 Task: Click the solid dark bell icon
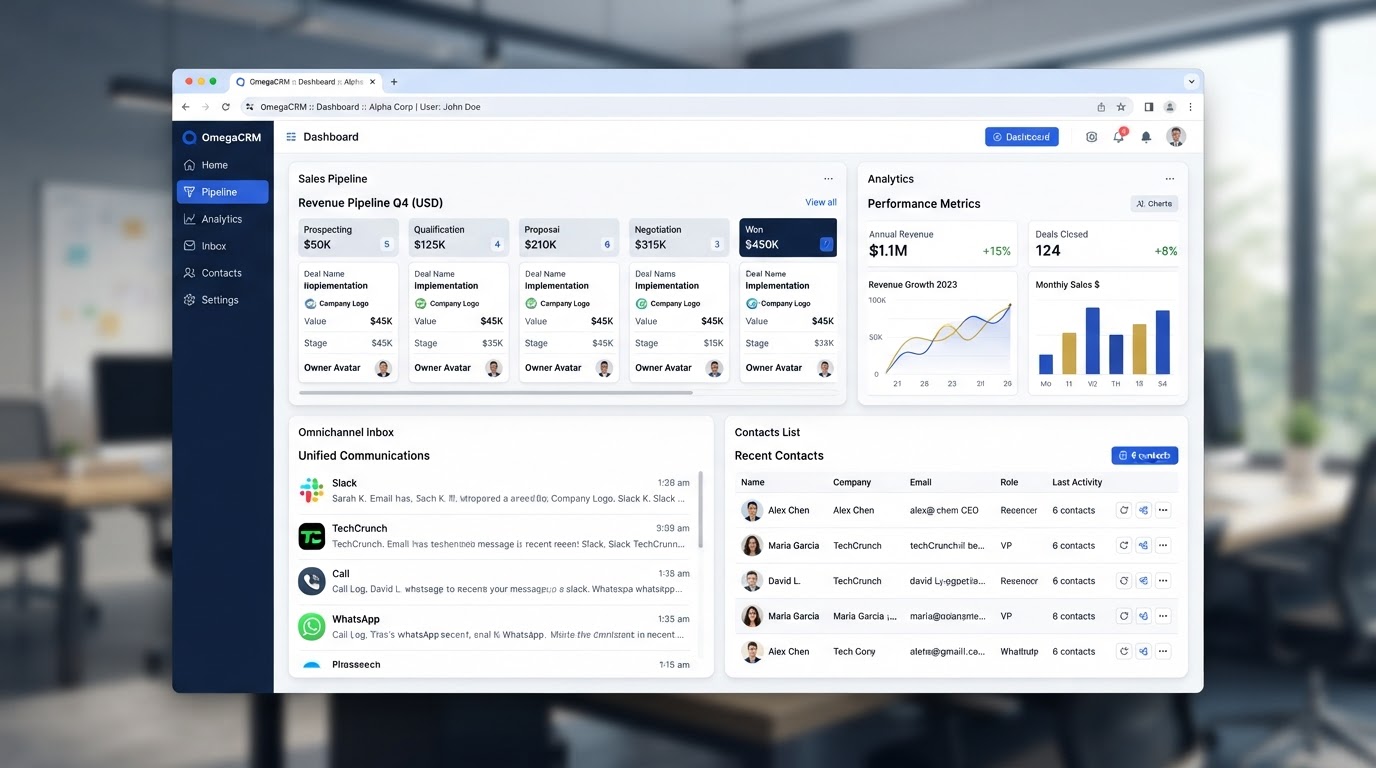coord(1146,137)
